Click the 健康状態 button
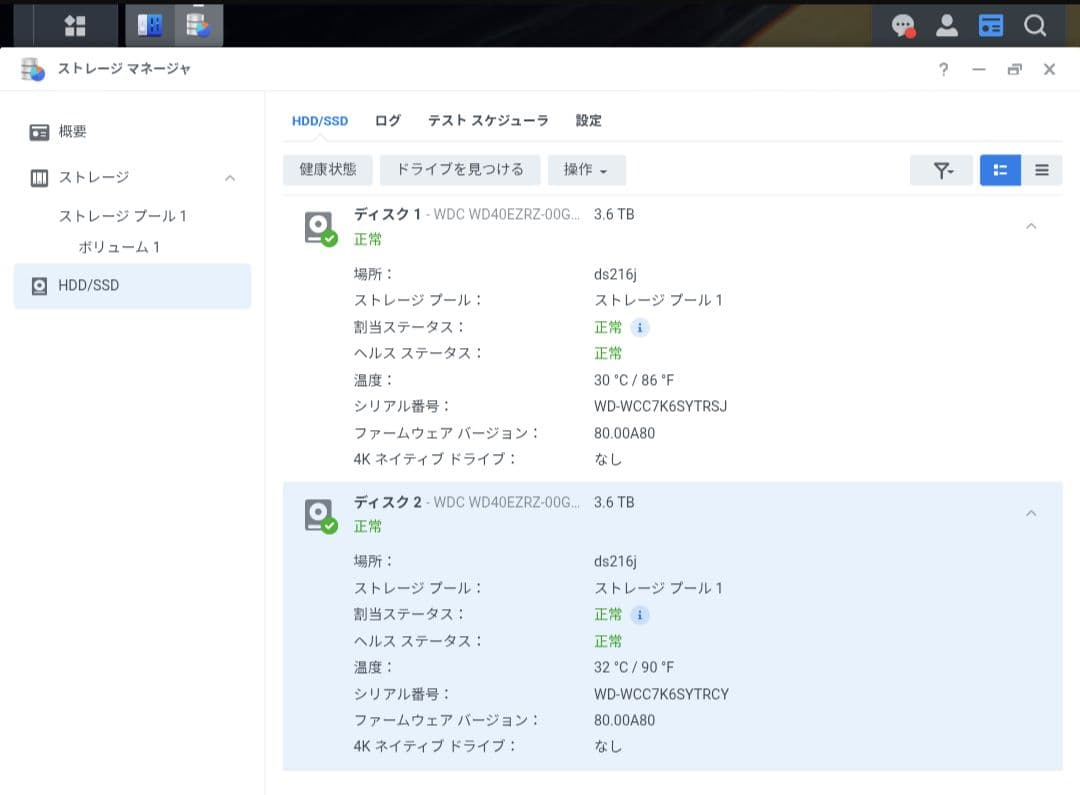The width and height of the screenshot is (1080, 795). [x=327, y=170]
